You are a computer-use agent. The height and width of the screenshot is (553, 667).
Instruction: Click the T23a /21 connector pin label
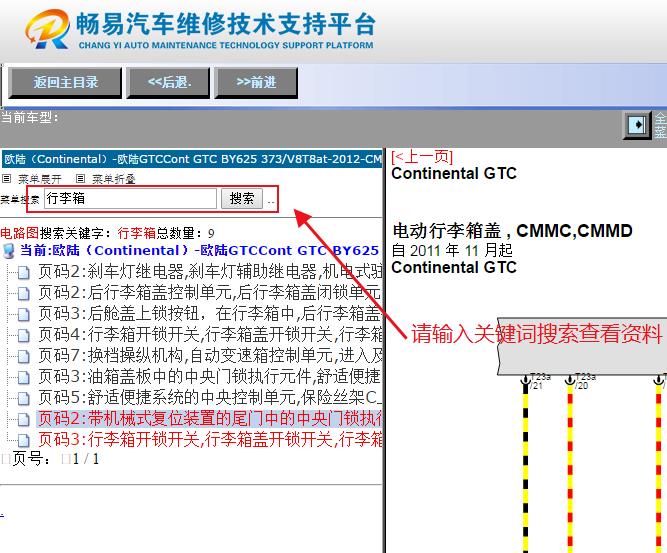[540, 381]
